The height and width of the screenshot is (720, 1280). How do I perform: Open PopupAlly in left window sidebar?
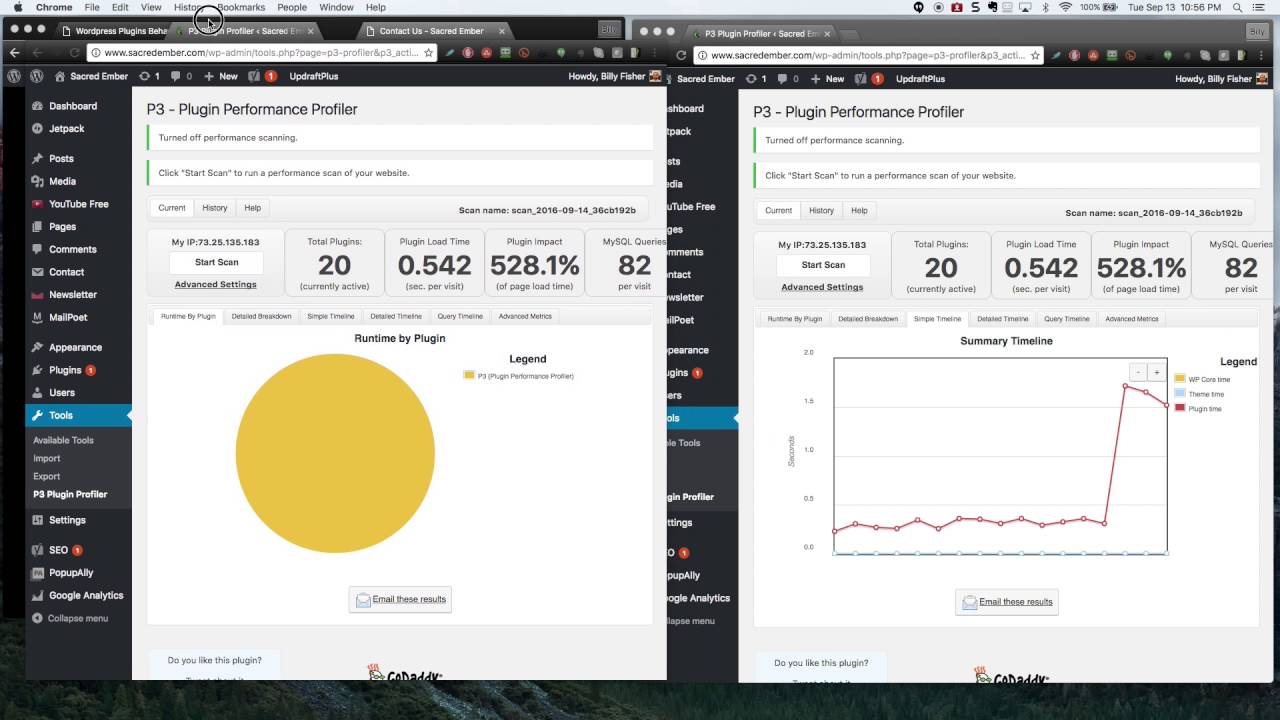click(71, 573)
